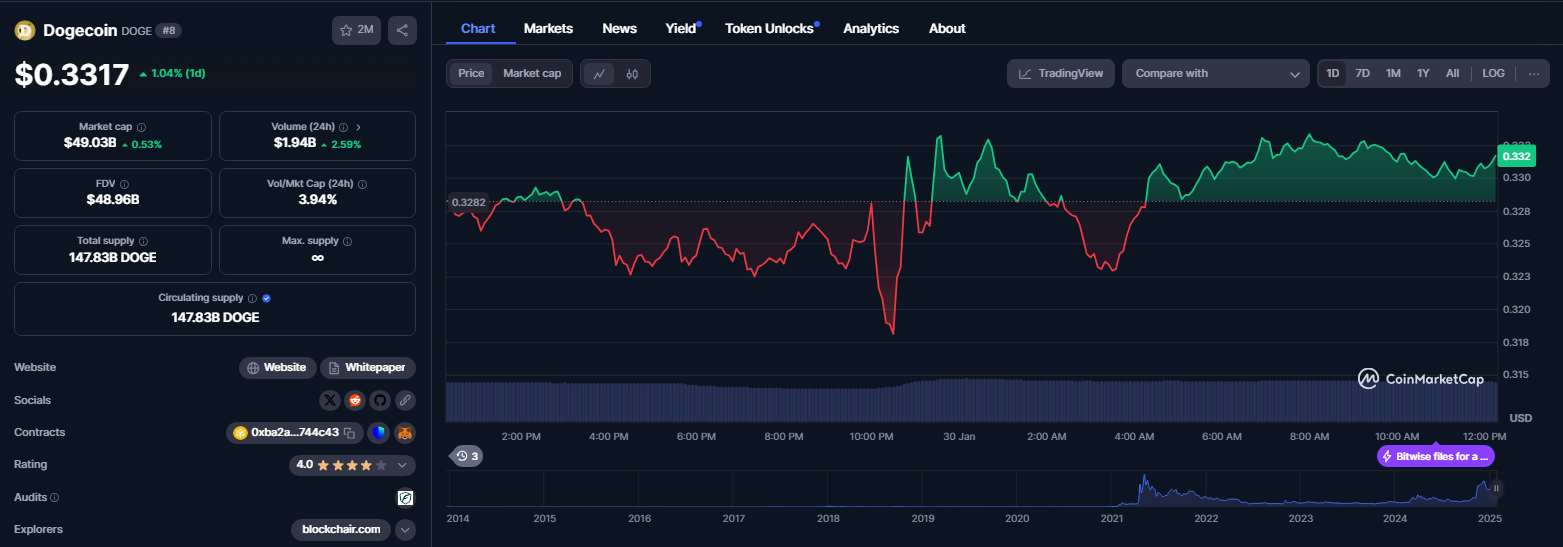Click the 0.3282 opening price marker

coord(468,202)
